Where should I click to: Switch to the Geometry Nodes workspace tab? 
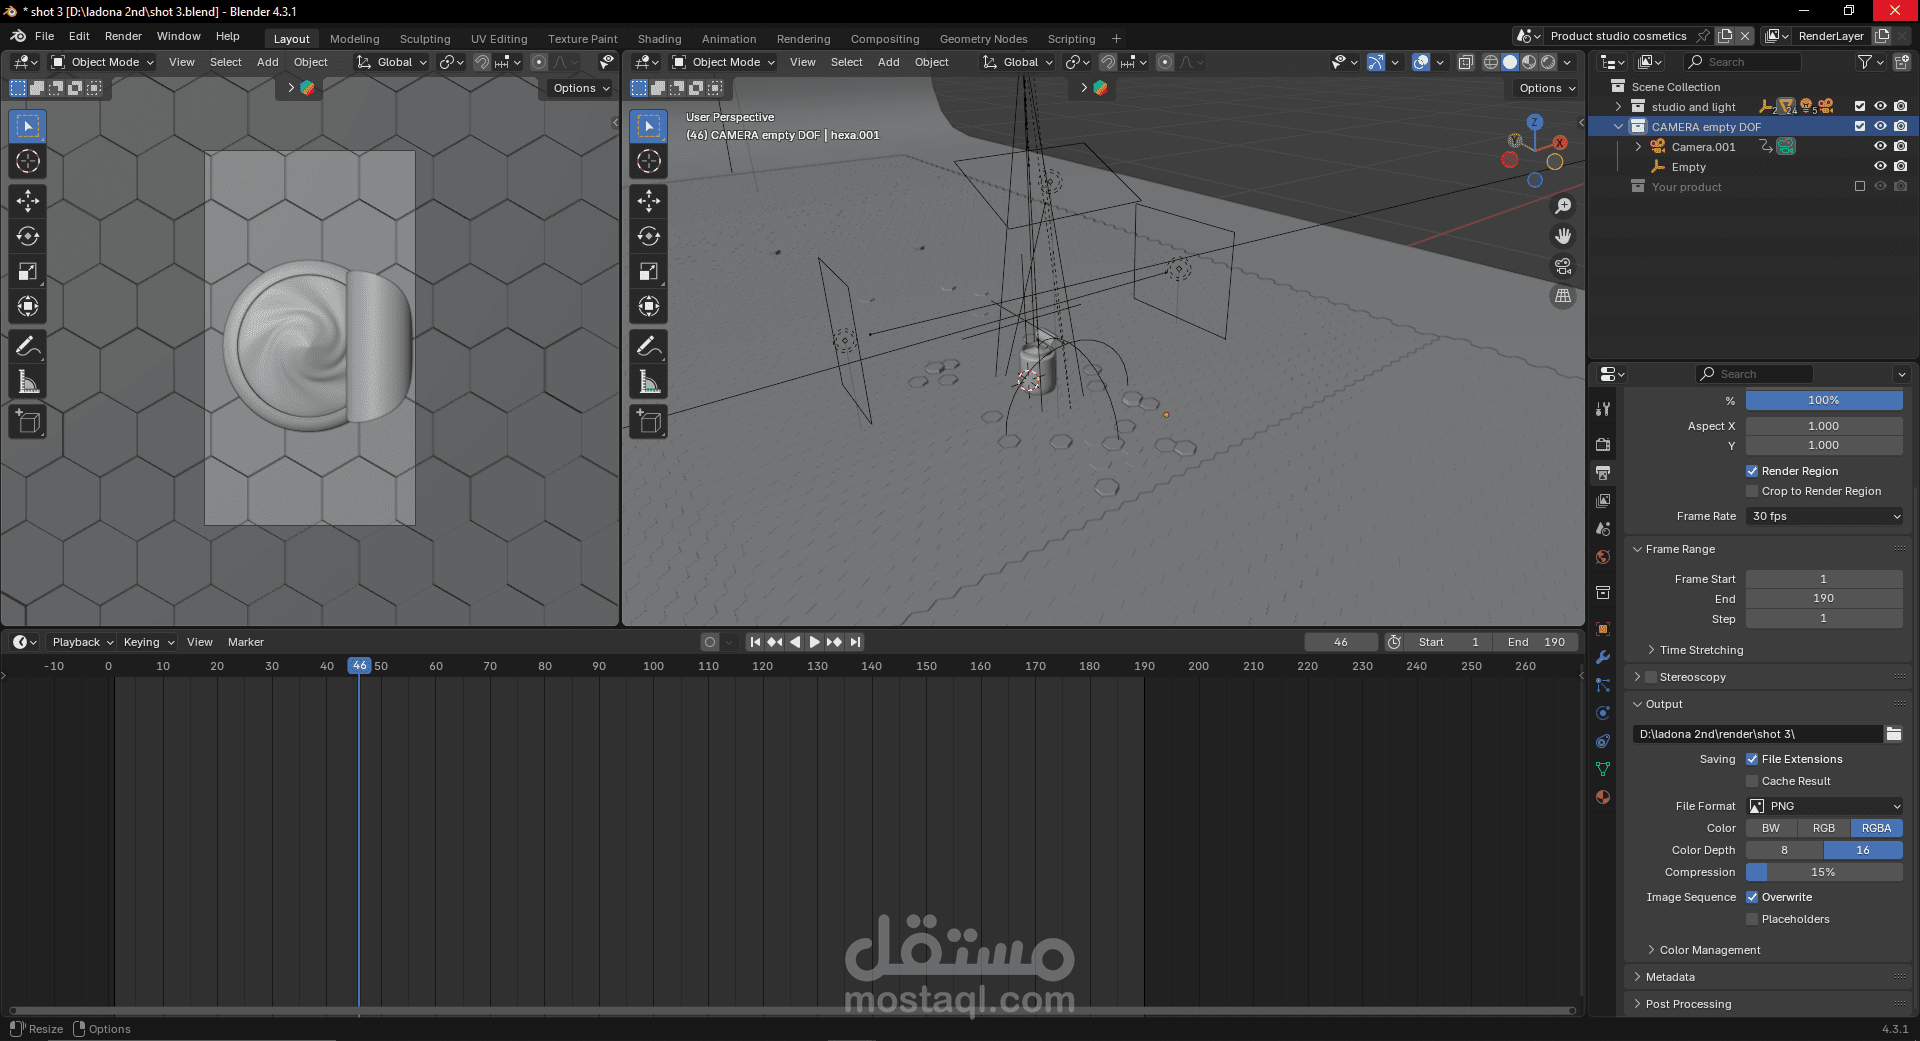click(984, 39)
